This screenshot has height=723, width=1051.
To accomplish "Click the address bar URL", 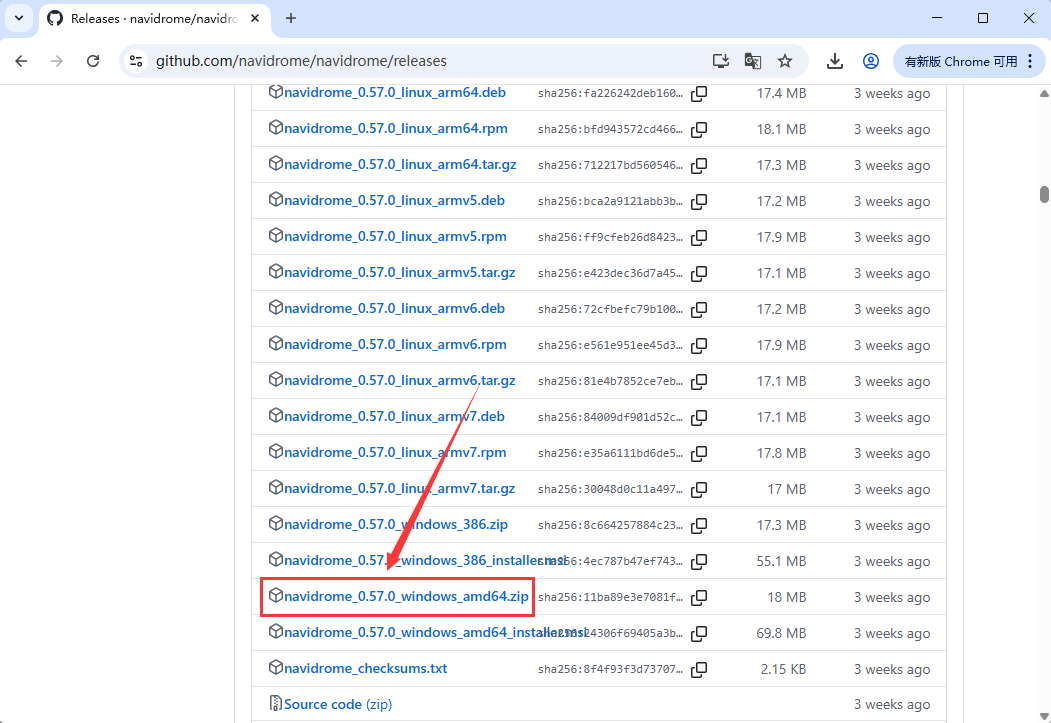I will pyautogui.click(x=301, y=61).
